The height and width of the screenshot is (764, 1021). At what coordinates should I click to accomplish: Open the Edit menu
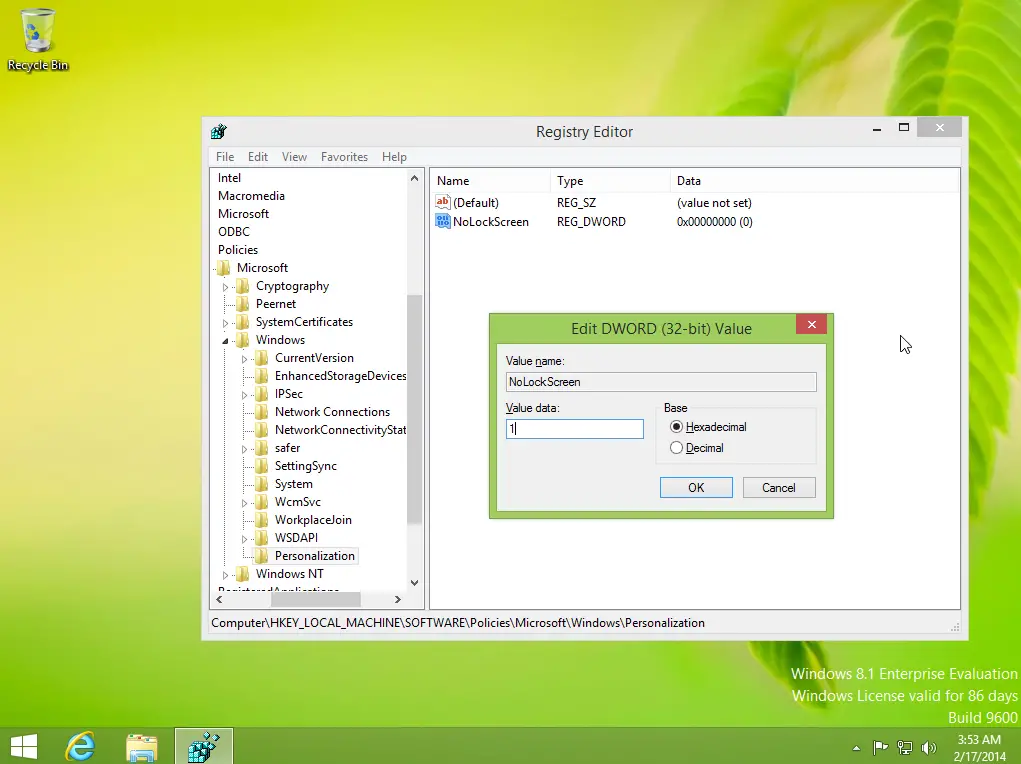pyautogui.click(x=258, y=157)
